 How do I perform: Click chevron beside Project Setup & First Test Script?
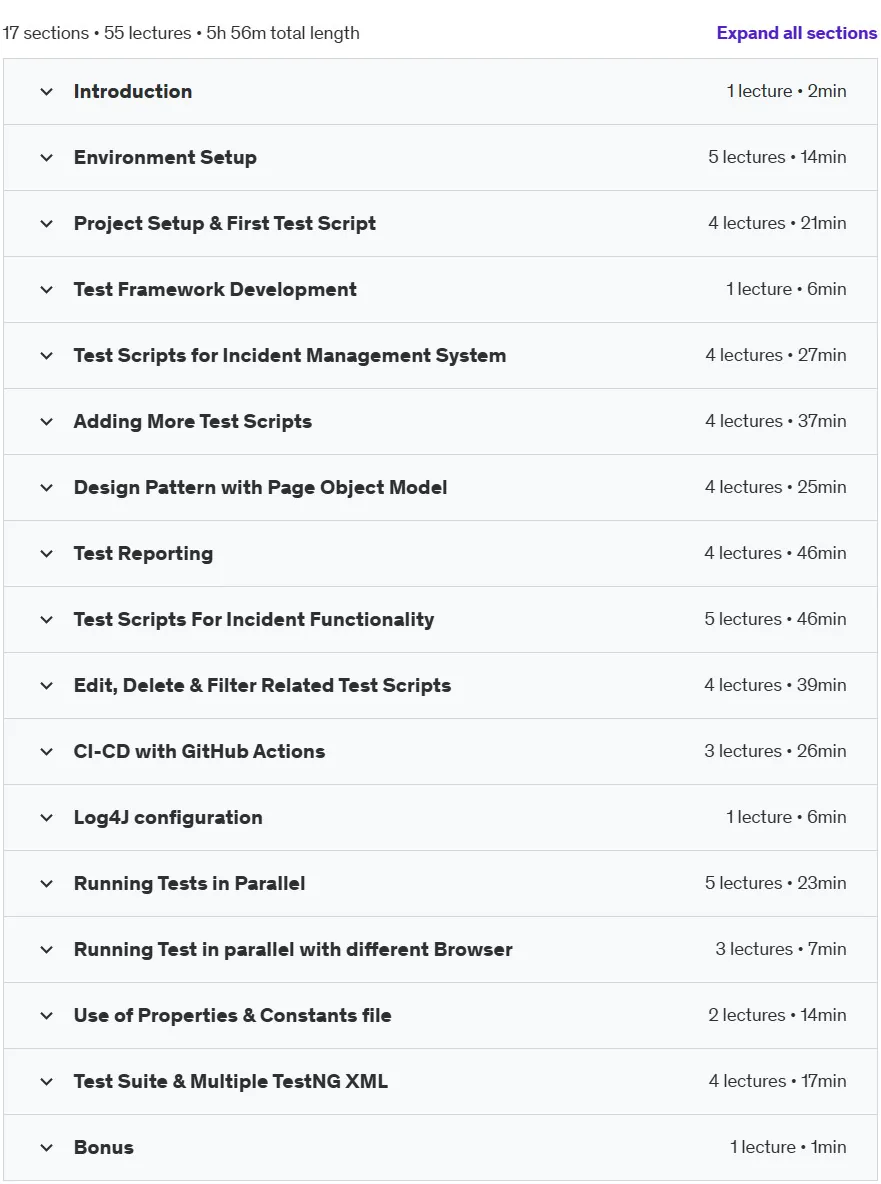point(46,224)
